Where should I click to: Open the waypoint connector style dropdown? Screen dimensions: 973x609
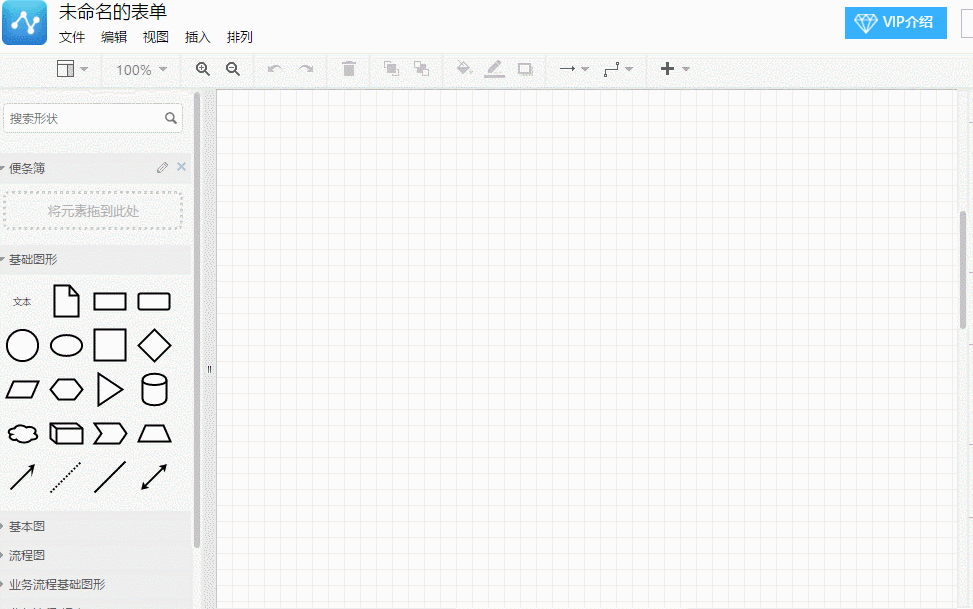click(618, 69)
